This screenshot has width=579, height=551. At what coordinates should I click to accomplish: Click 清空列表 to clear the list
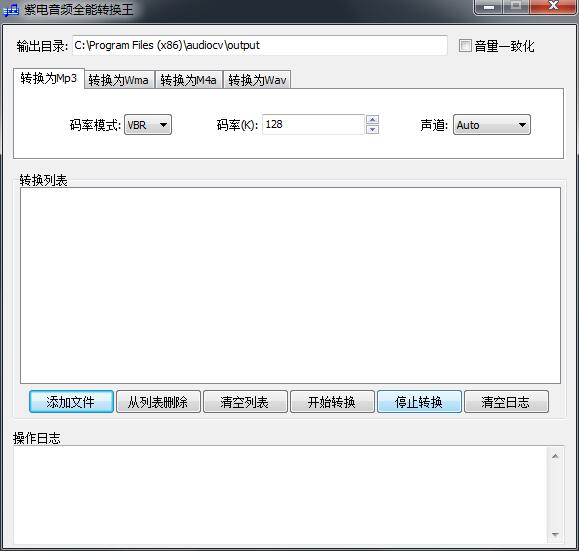245,401
